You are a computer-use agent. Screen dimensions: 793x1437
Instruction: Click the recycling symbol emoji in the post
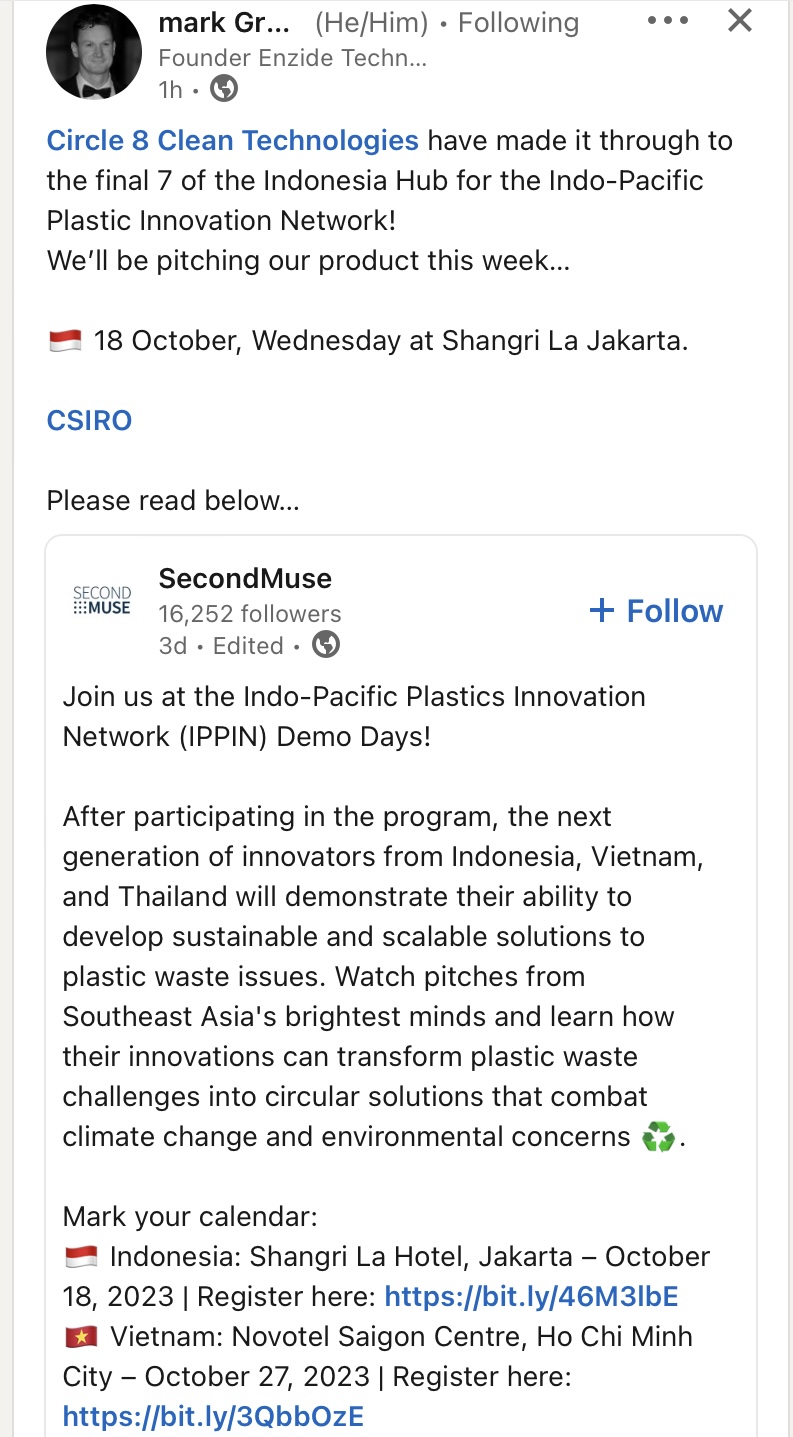(659, 1138)
